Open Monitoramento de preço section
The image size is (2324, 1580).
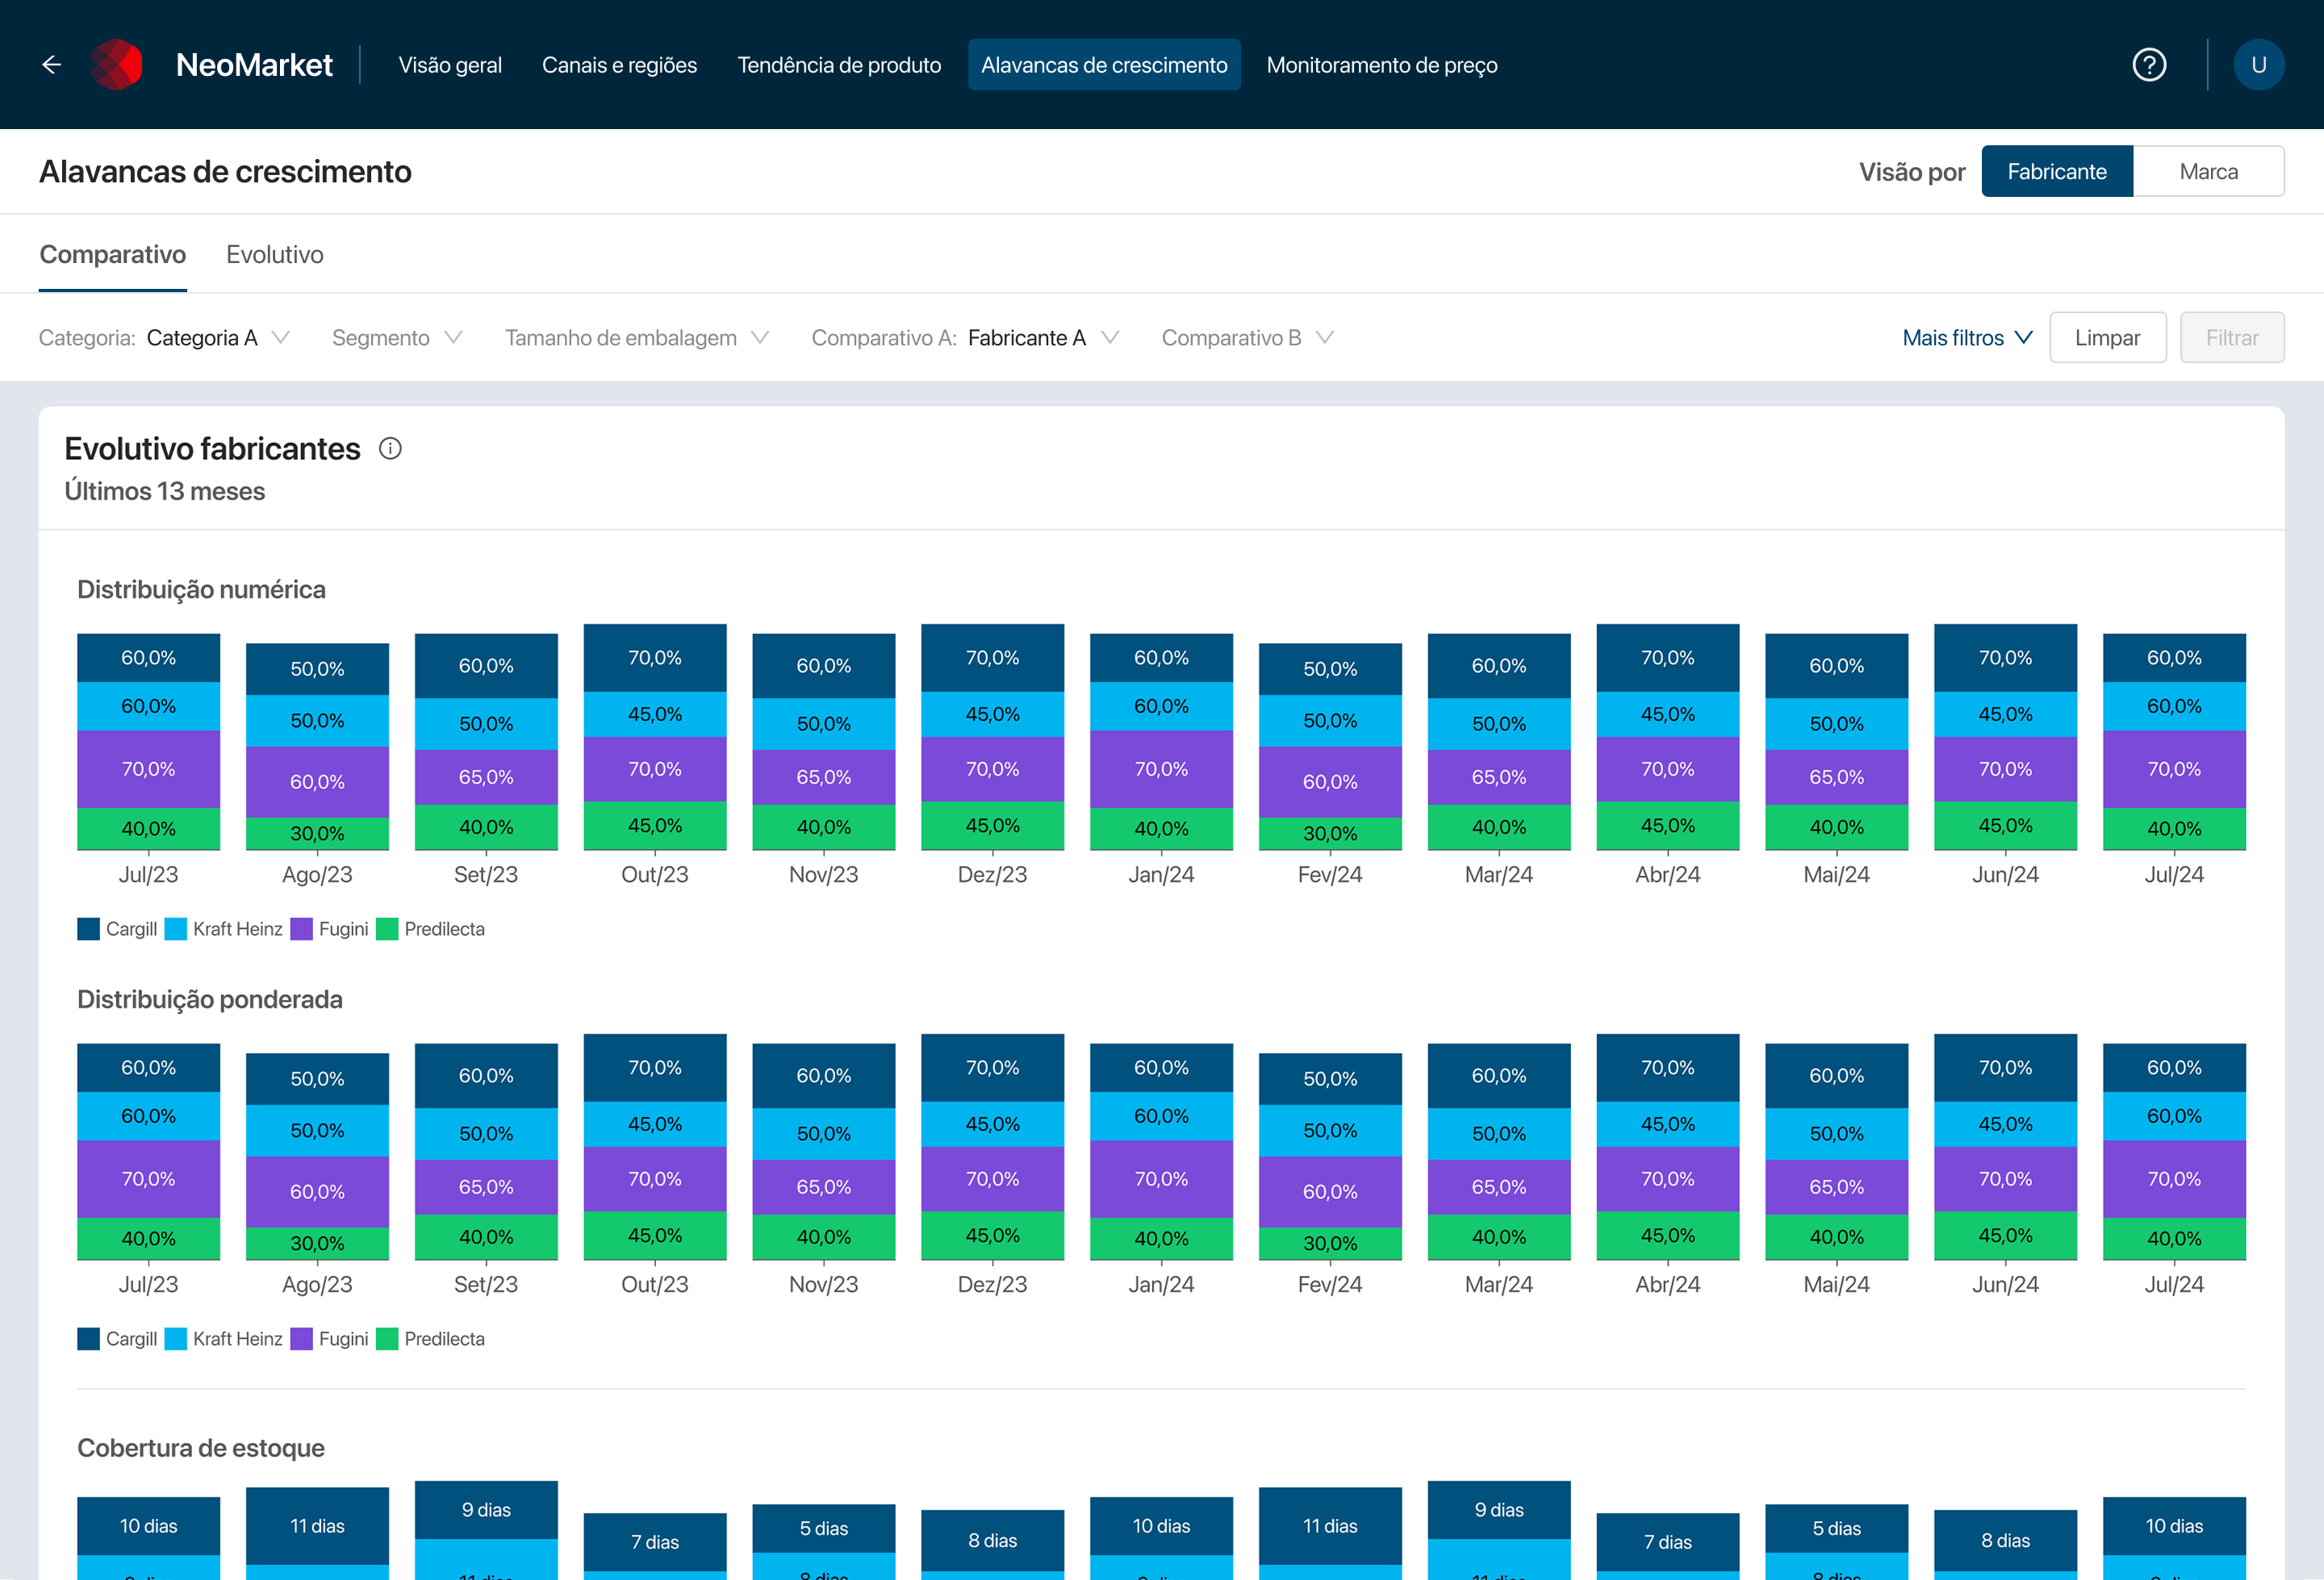[1382, 65]
